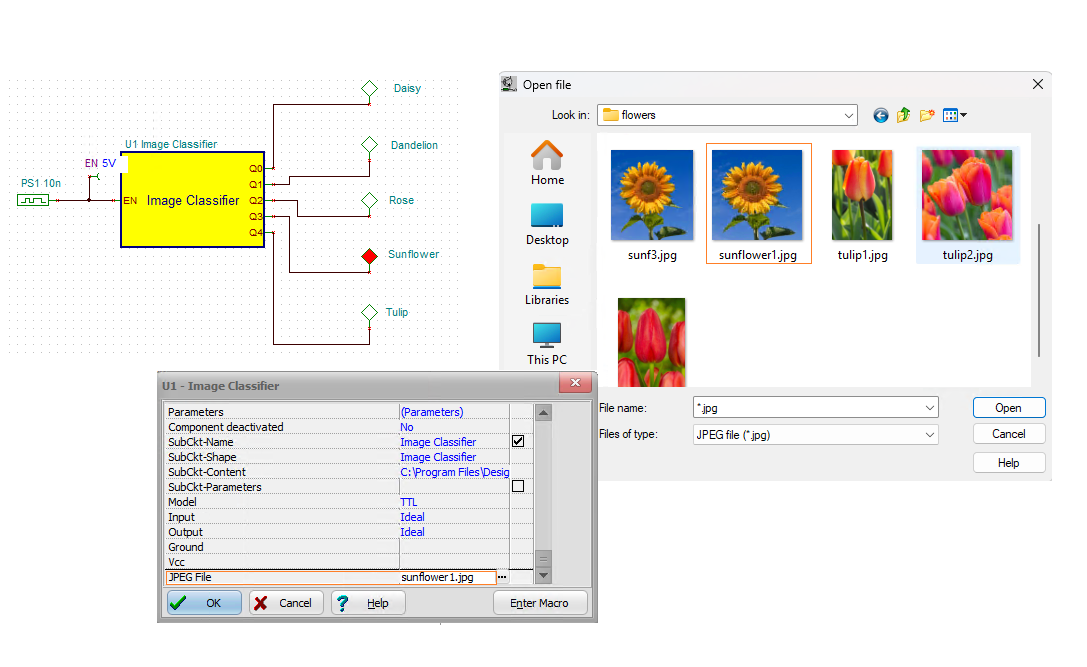Viewport: 1087px width, 667px height.
Task: Expand the File name combo box
Action: [x=931, y=408]
